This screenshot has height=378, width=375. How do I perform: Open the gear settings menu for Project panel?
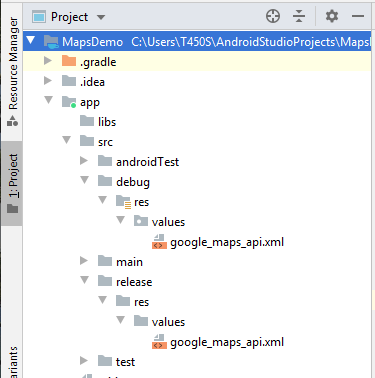coord(332,16)
